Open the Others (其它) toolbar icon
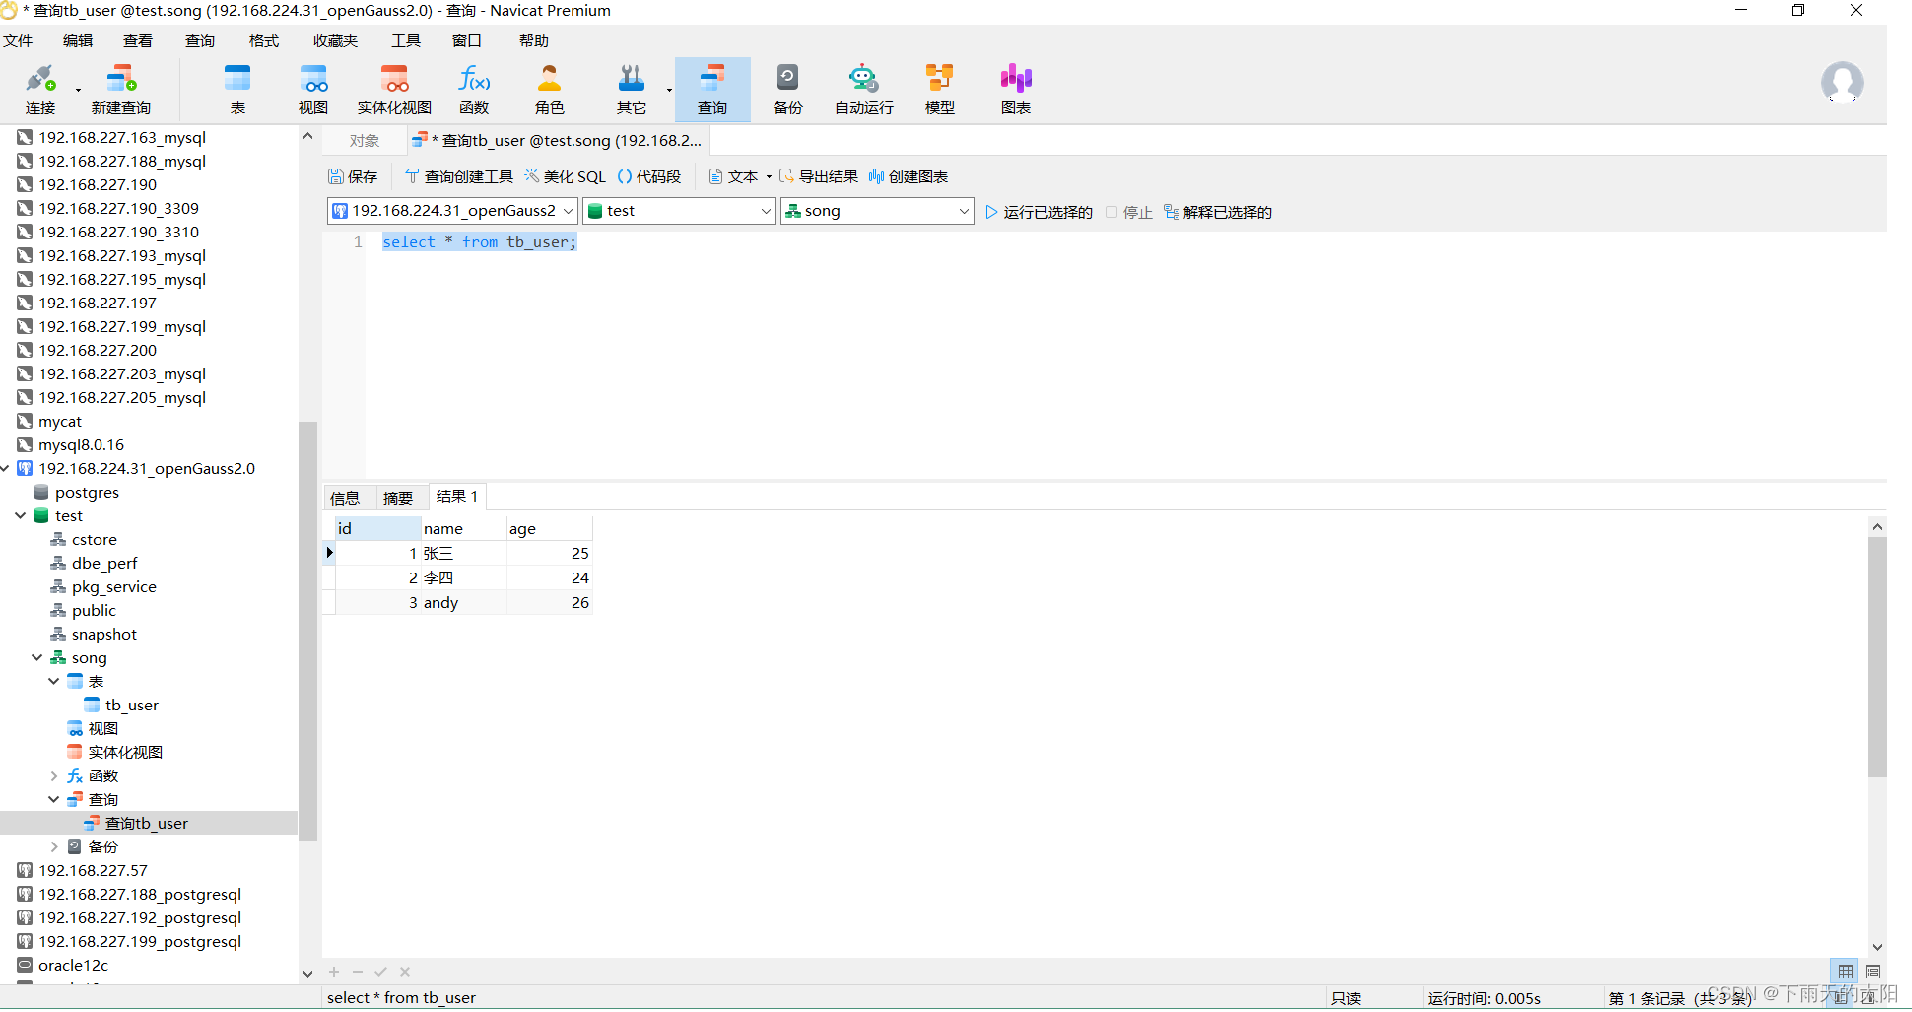 tap(631, 89)
